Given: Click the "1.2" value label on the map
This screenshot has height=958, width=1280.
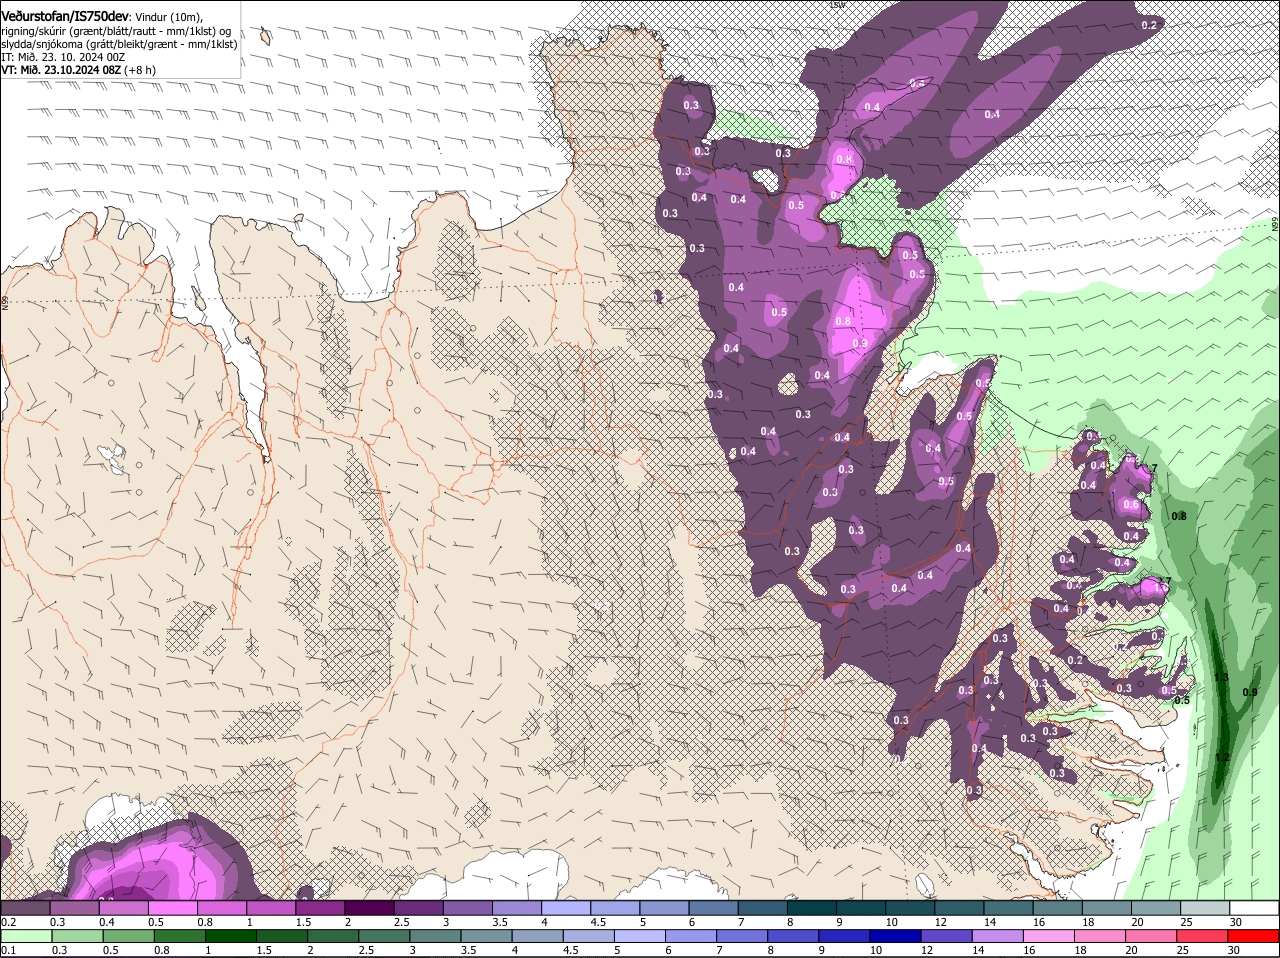Looking at the screenshot, I should [1221, 758].
